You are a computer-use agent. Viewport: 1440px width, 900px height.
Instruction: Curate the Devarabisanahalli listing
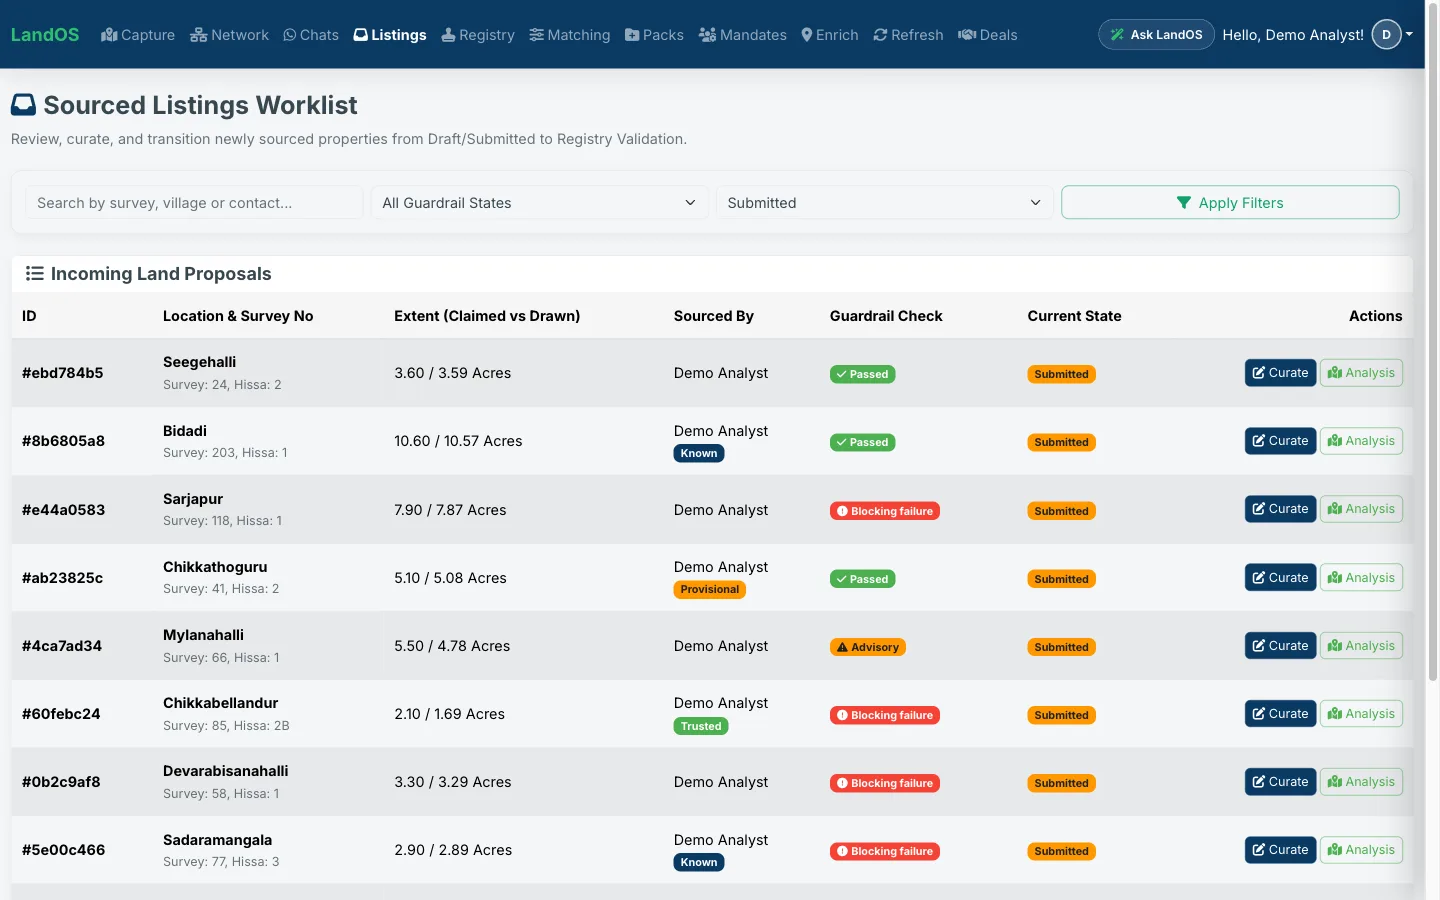[1280, 782]
